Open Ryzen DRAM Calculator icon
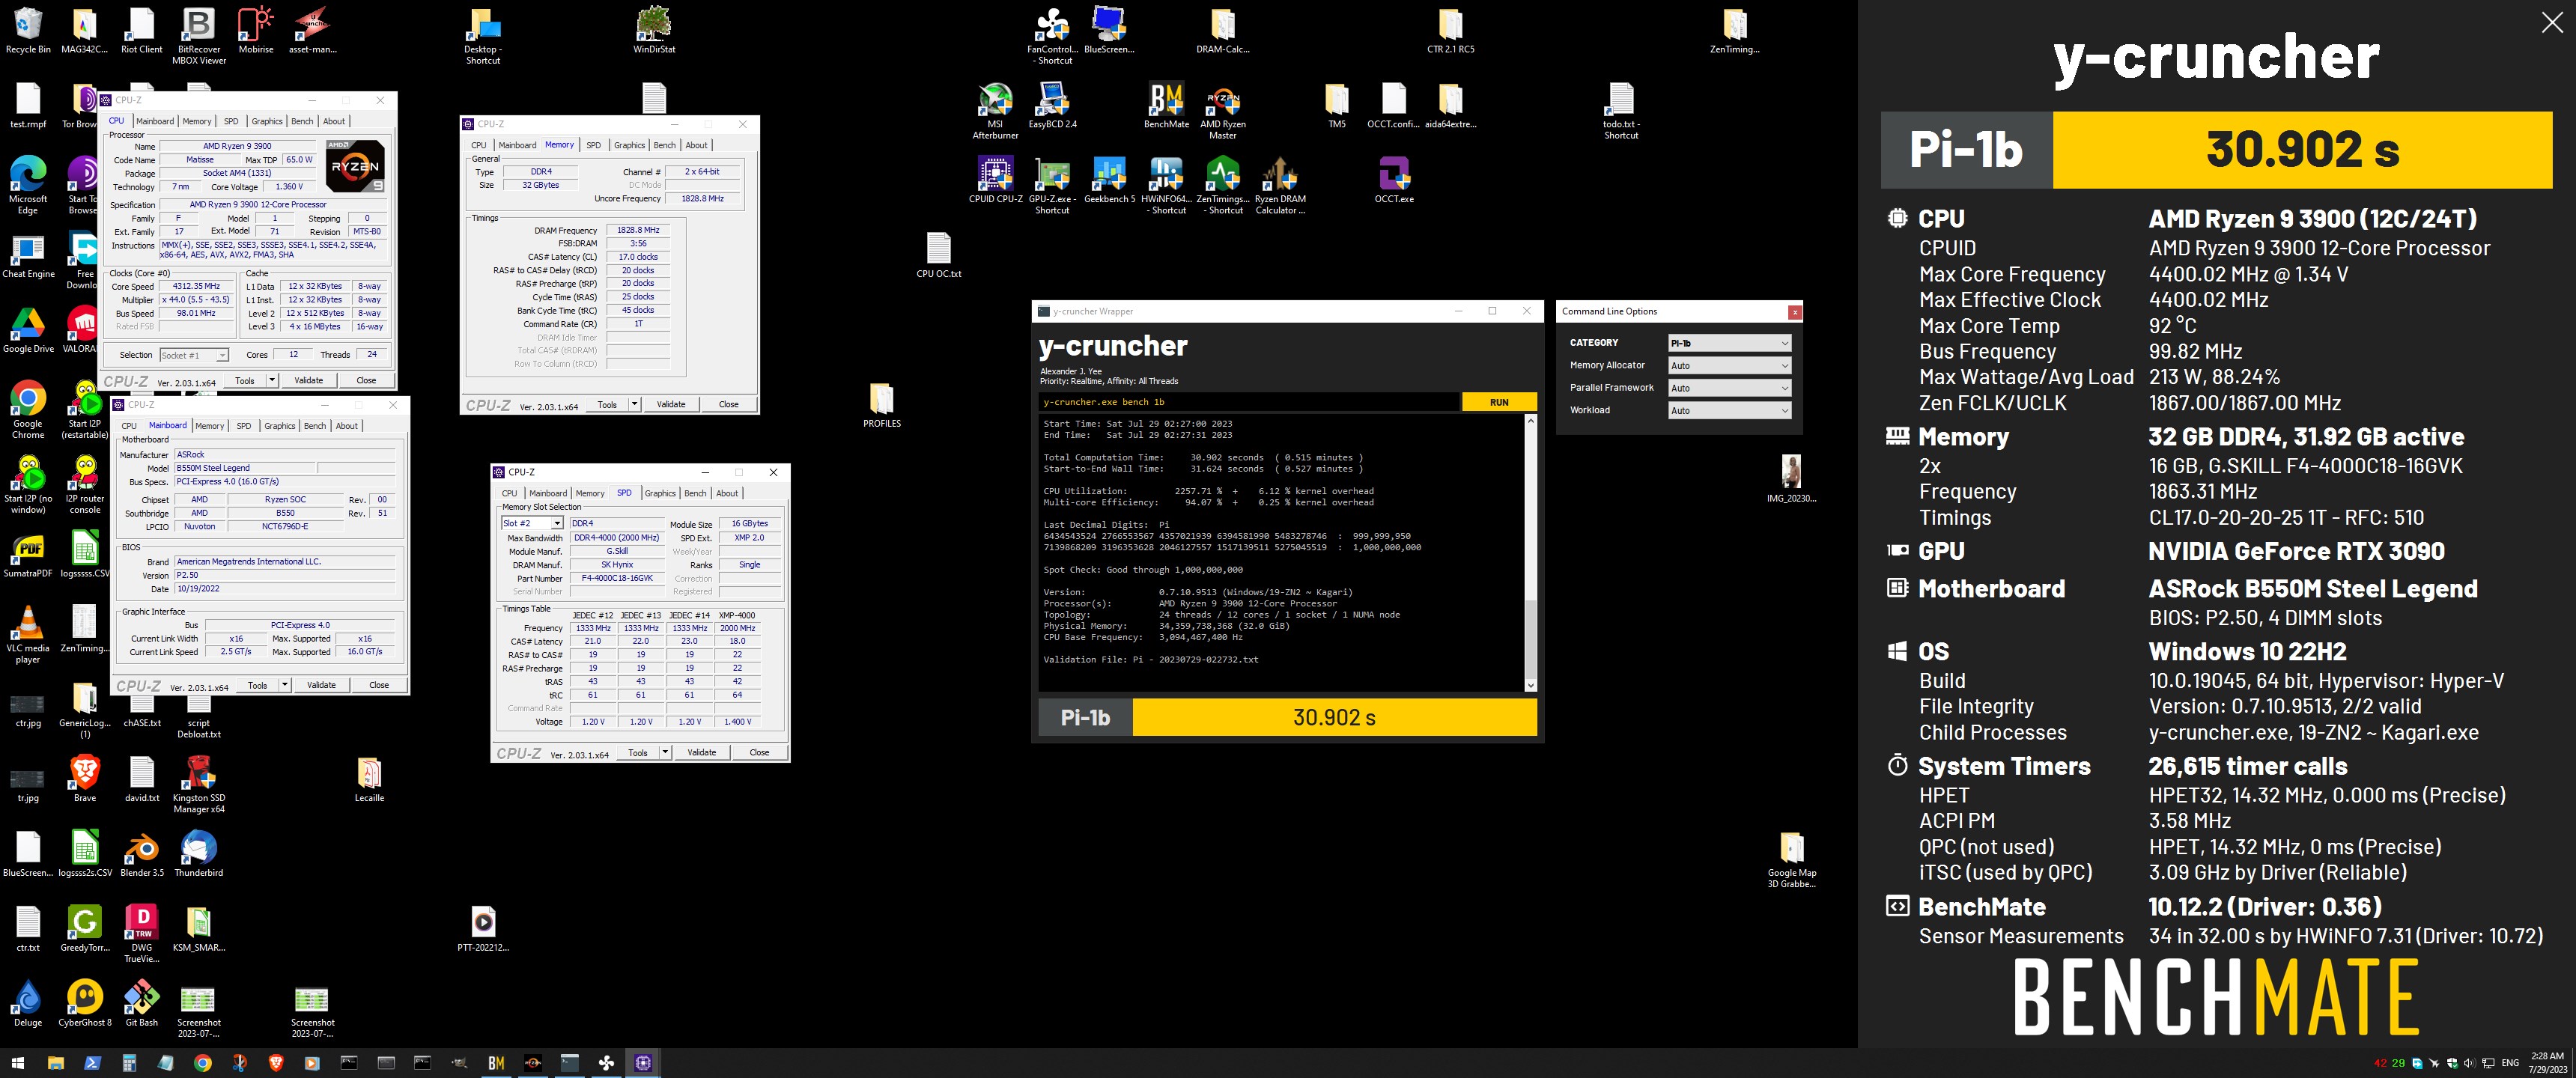 pyautogui.click(x=1280, y=186)
